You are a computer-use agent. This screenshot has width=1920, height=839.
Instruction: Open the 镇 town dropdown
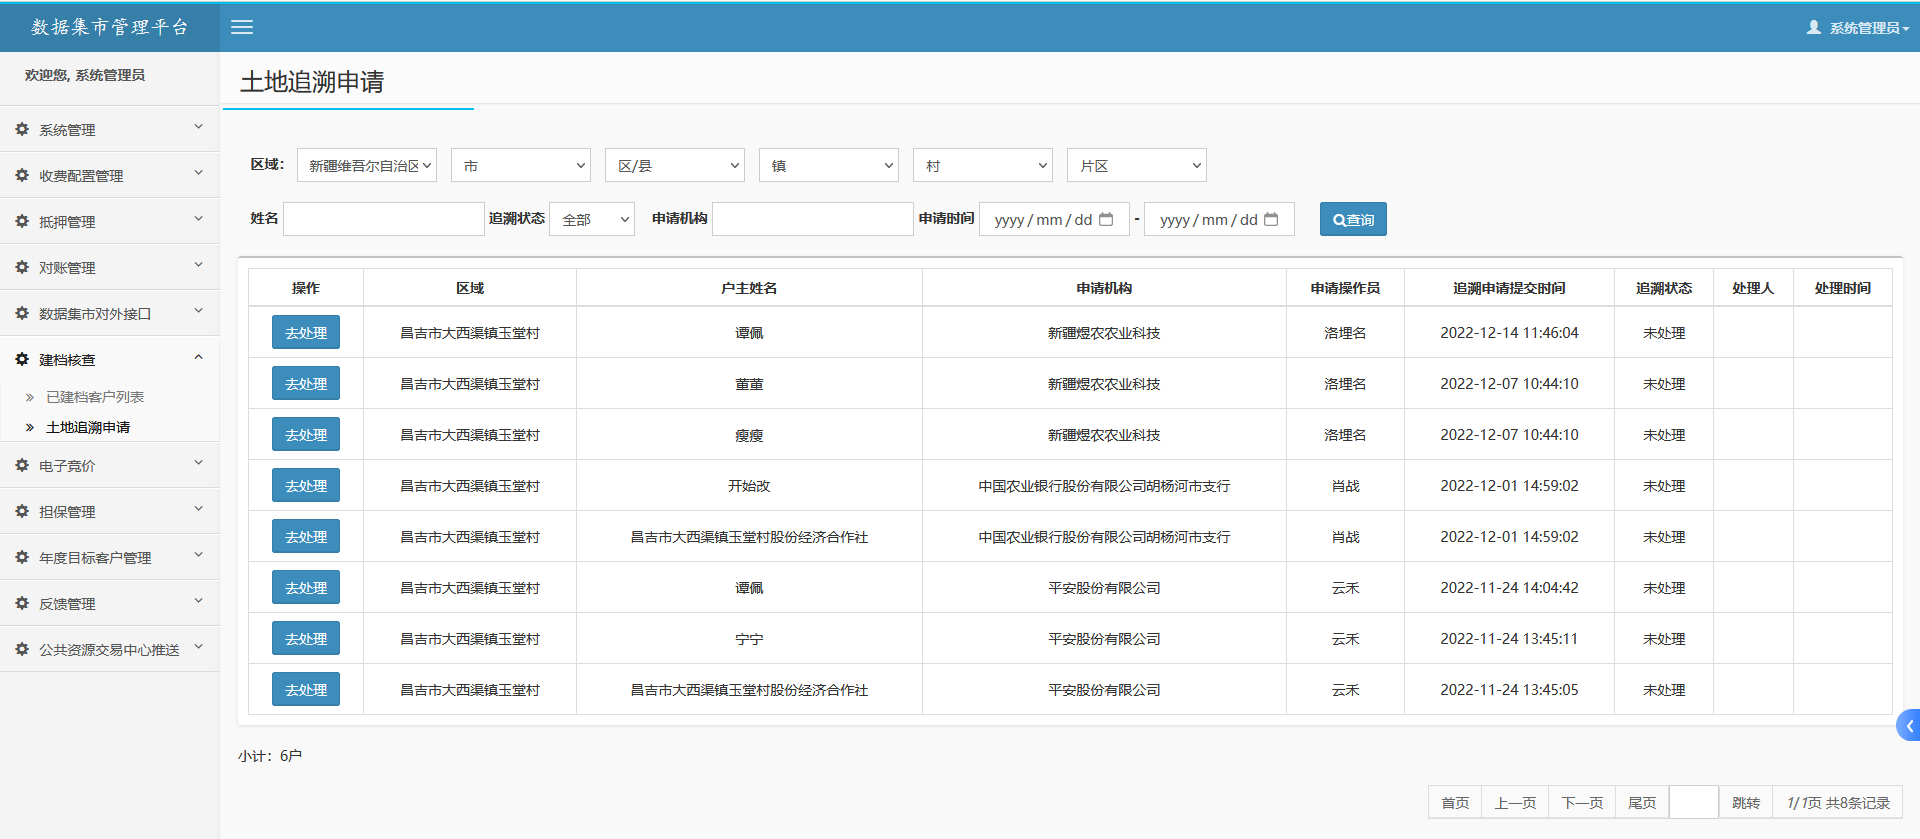point(829,165)
